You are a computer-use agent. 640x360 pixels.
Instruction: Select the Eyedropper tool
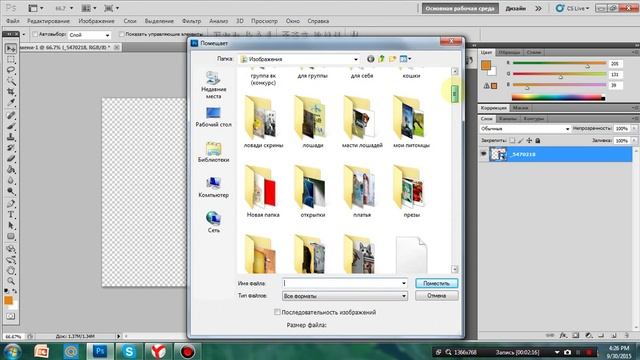pos(11,102)
